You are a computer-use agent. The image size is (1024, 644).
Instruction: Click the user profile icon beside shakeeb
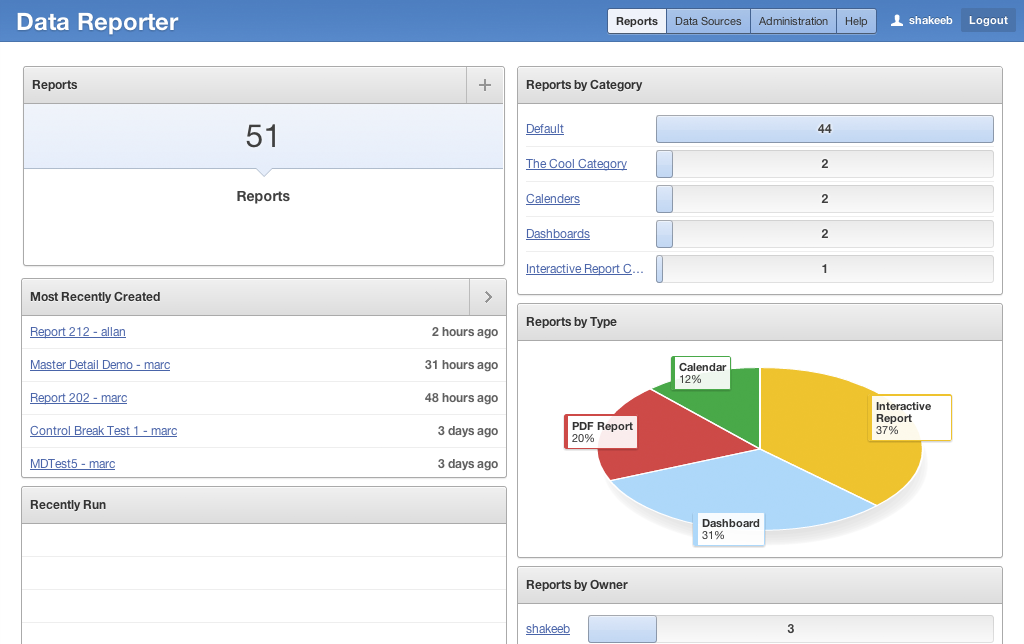tap(897, 21)
